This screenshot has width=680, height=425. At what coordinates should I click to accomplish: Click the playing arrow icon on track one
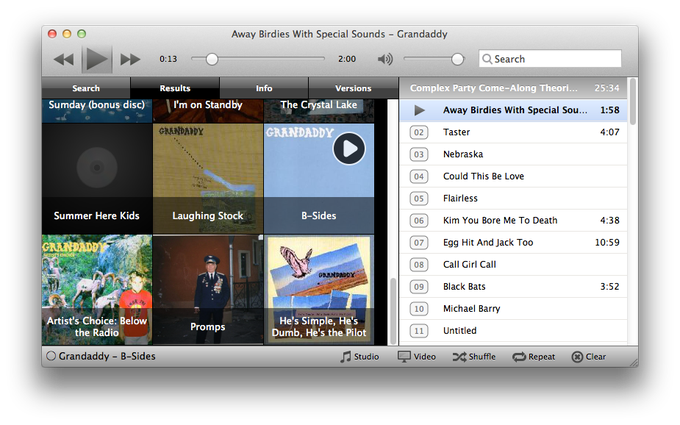click(419, 110)
